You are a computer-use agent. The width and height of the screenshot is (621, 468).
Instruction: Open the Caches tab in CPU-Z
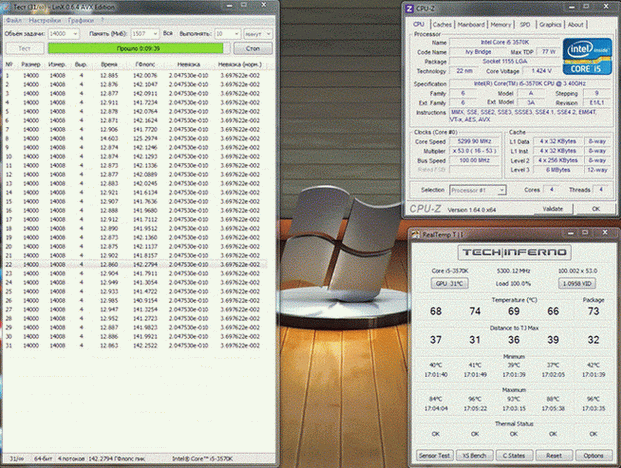pyautogui.click(x=441, y=23)
